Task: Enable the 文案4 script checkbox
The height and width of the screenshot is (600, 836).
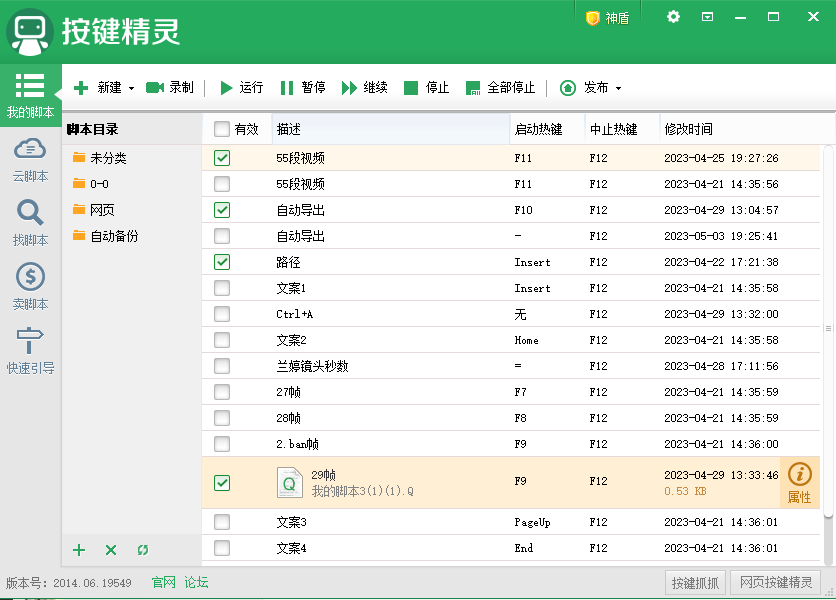Action: 222,548
